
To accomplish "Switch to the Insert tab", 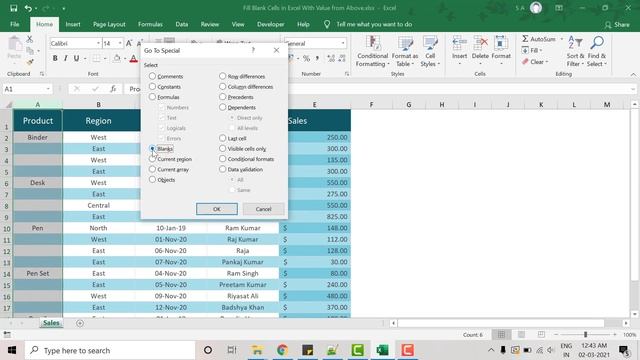I will [73, 24].
